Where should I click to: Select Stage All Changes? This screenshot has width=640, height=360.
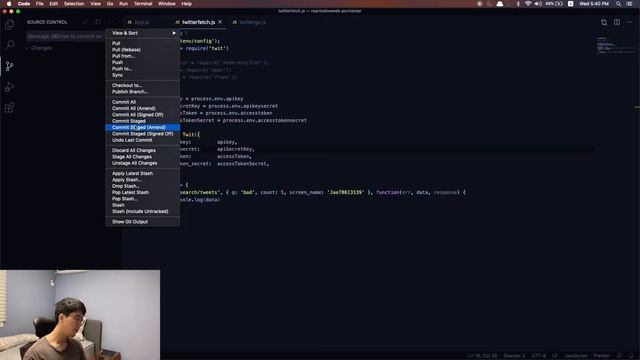point(142,157)
